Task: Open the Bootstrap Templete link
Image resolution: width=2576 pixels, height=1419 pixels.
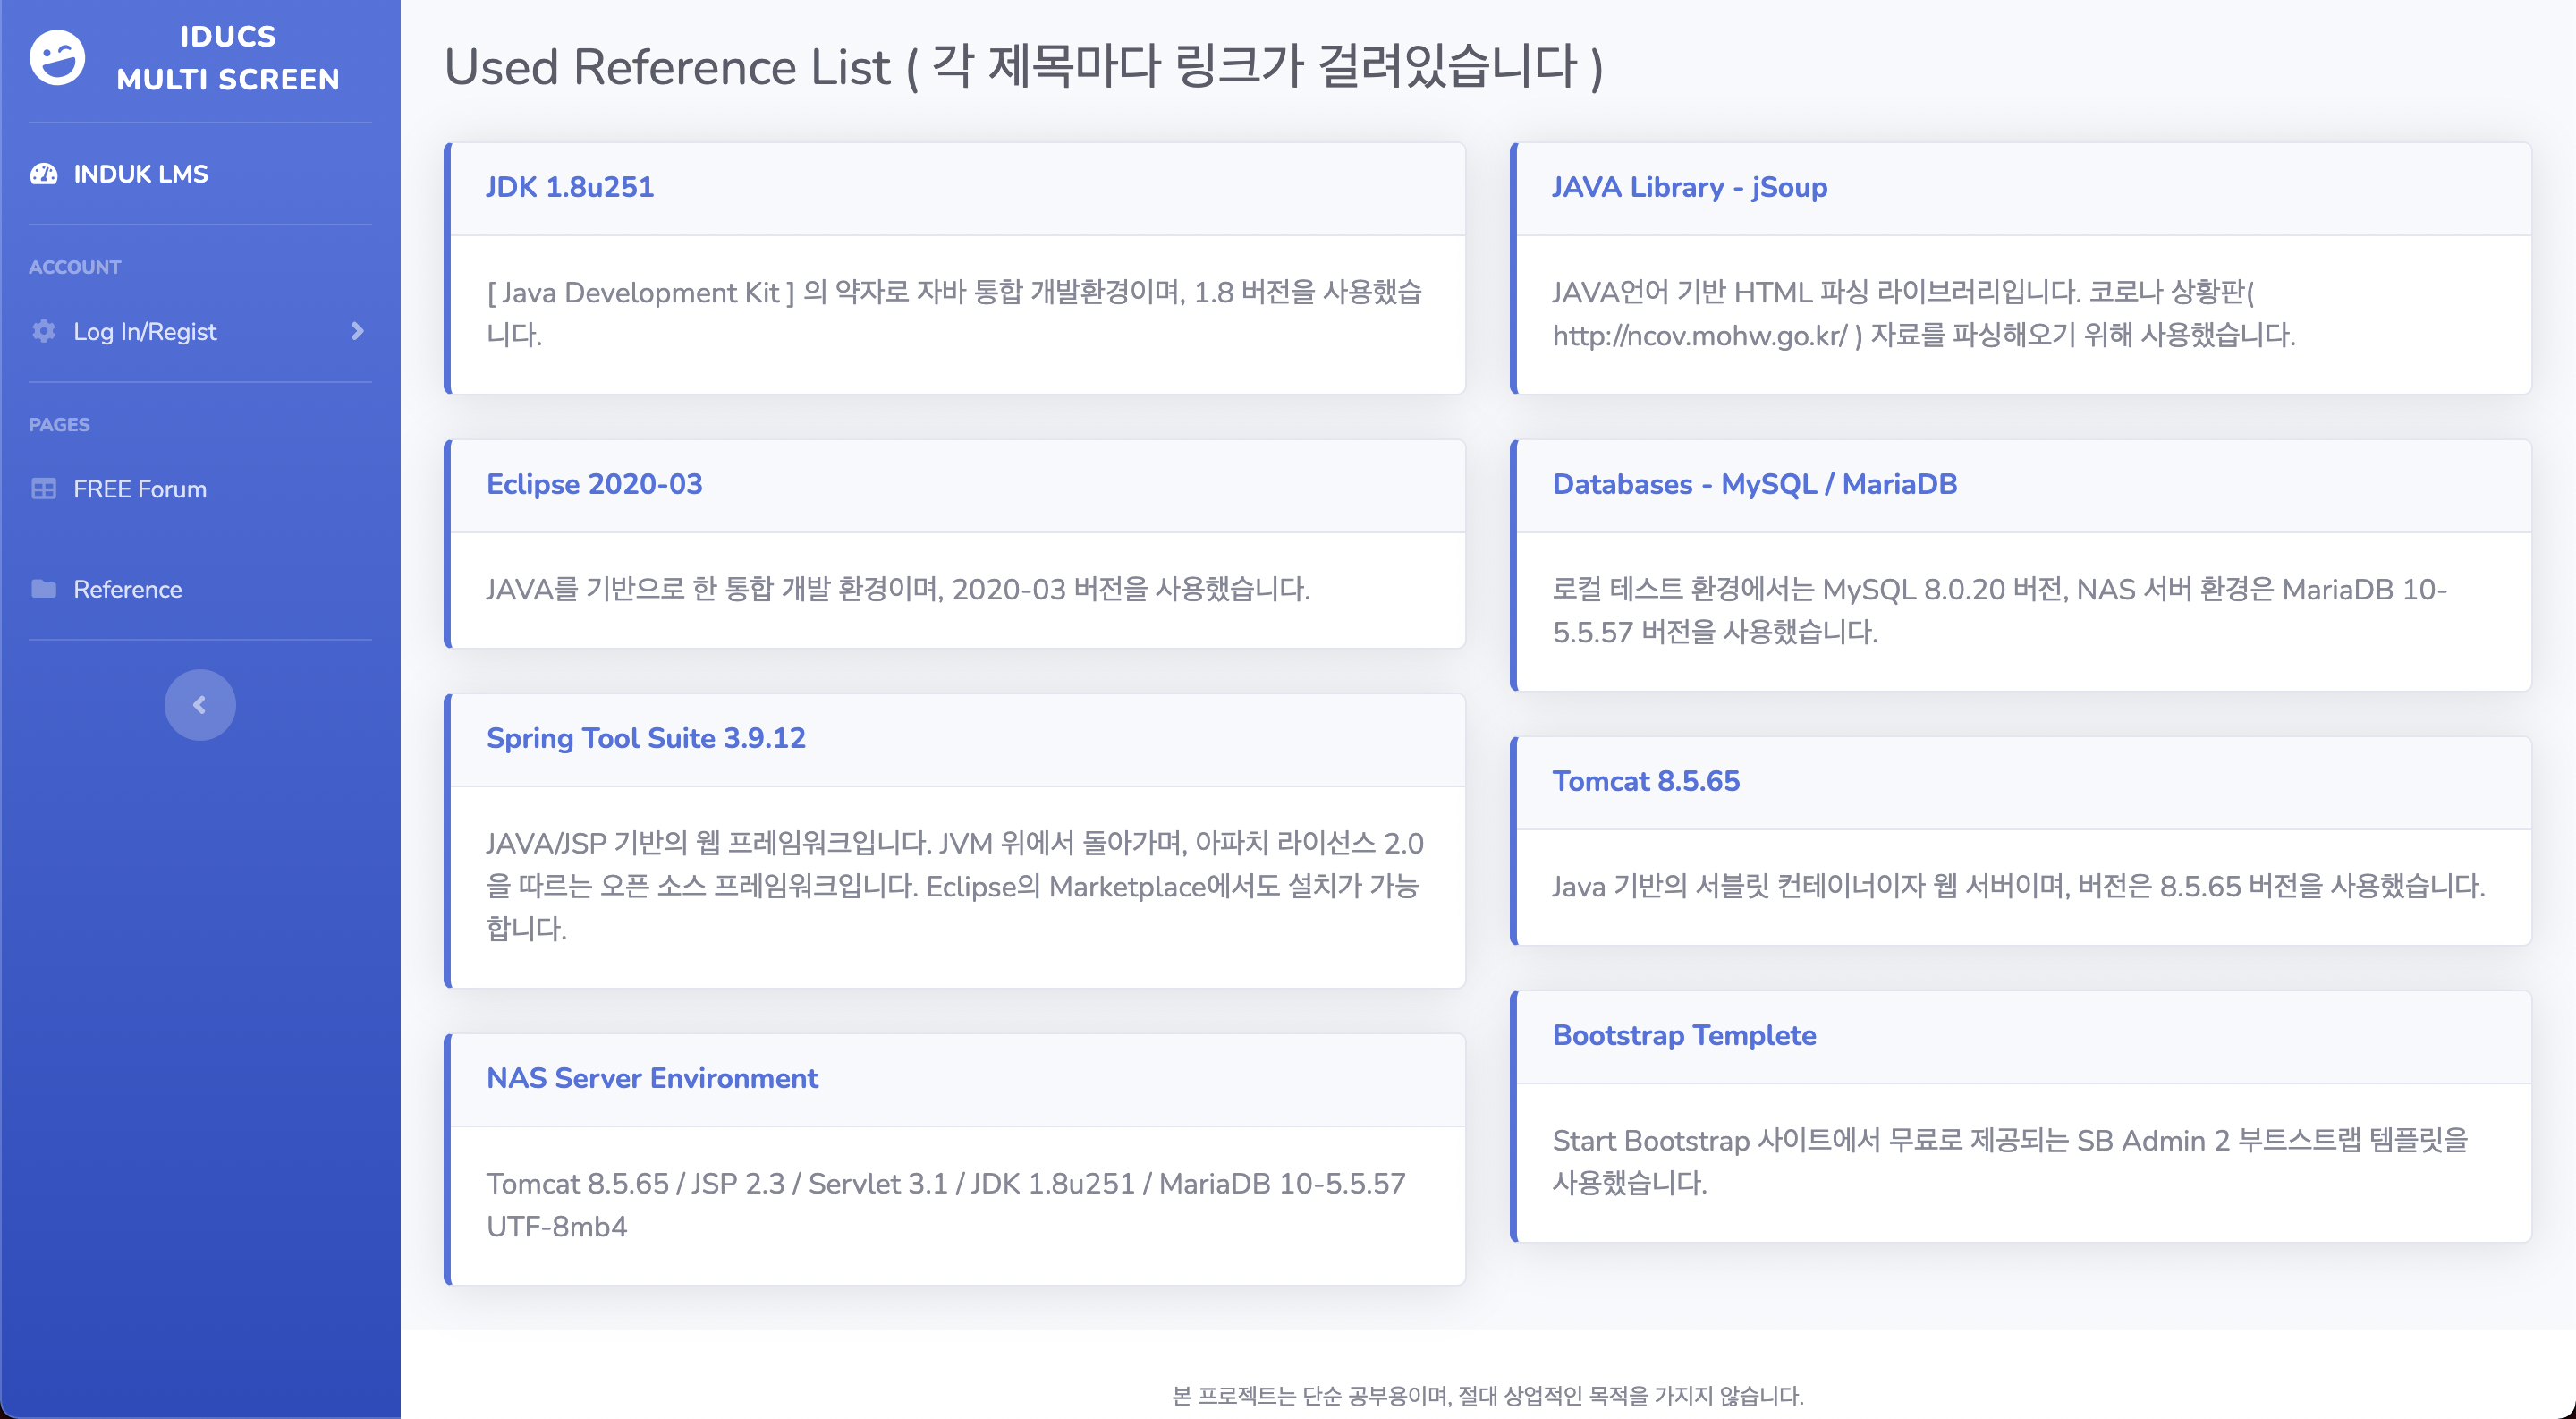Action: [x=1684, y=1035]
